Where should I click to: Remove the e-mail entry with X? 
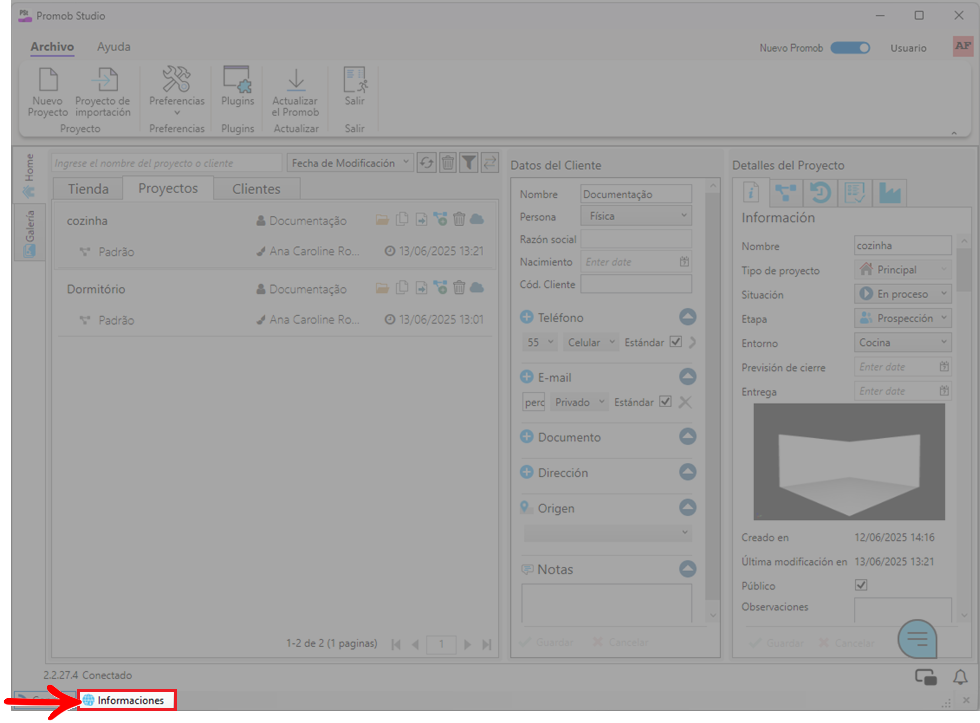coord(686,402)
